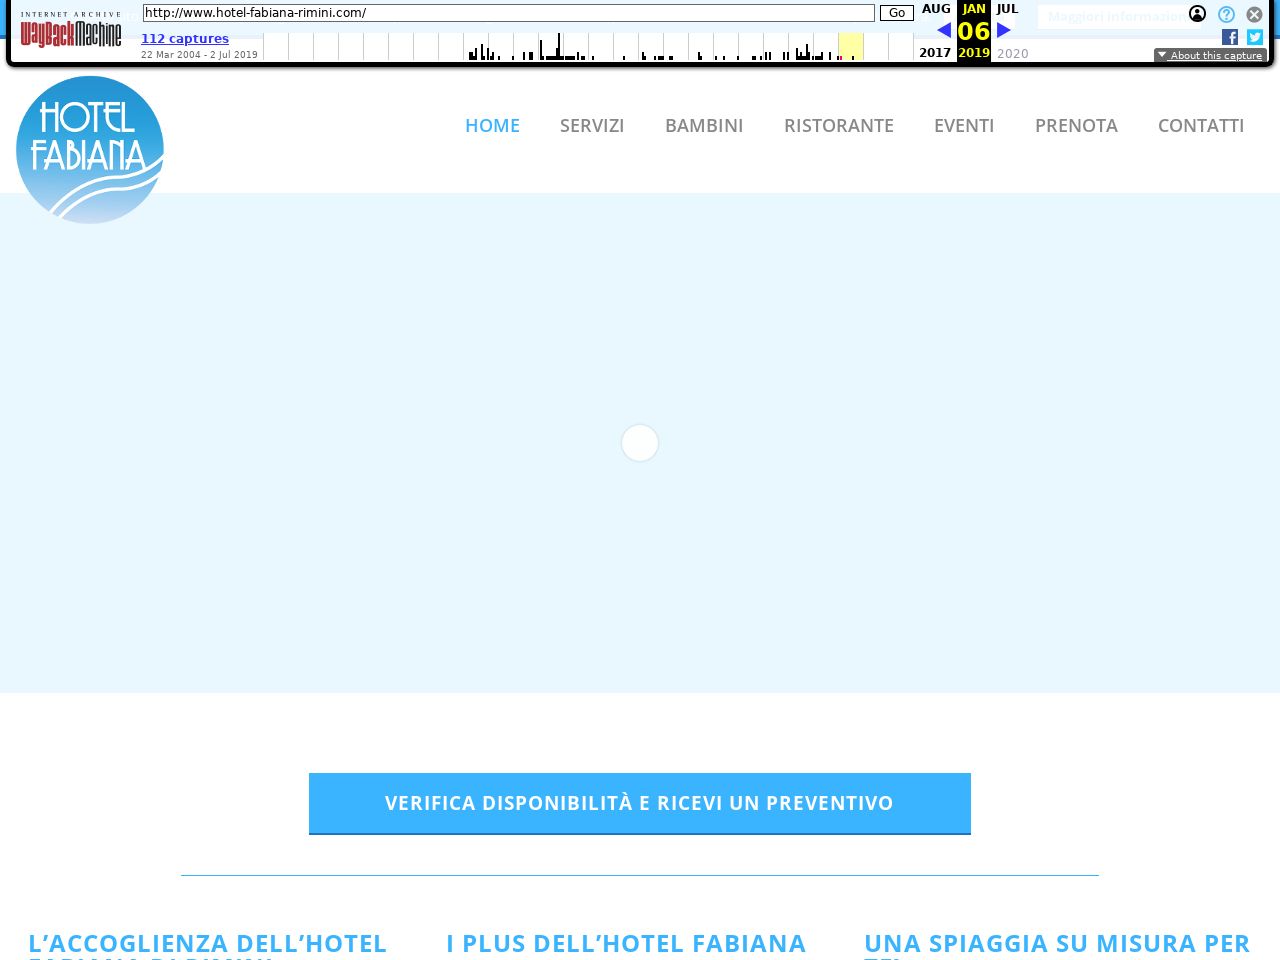The width and height of the screenshot is (1280, 960).
Task: Share capture on Facebook
Action: [1230, 37]
